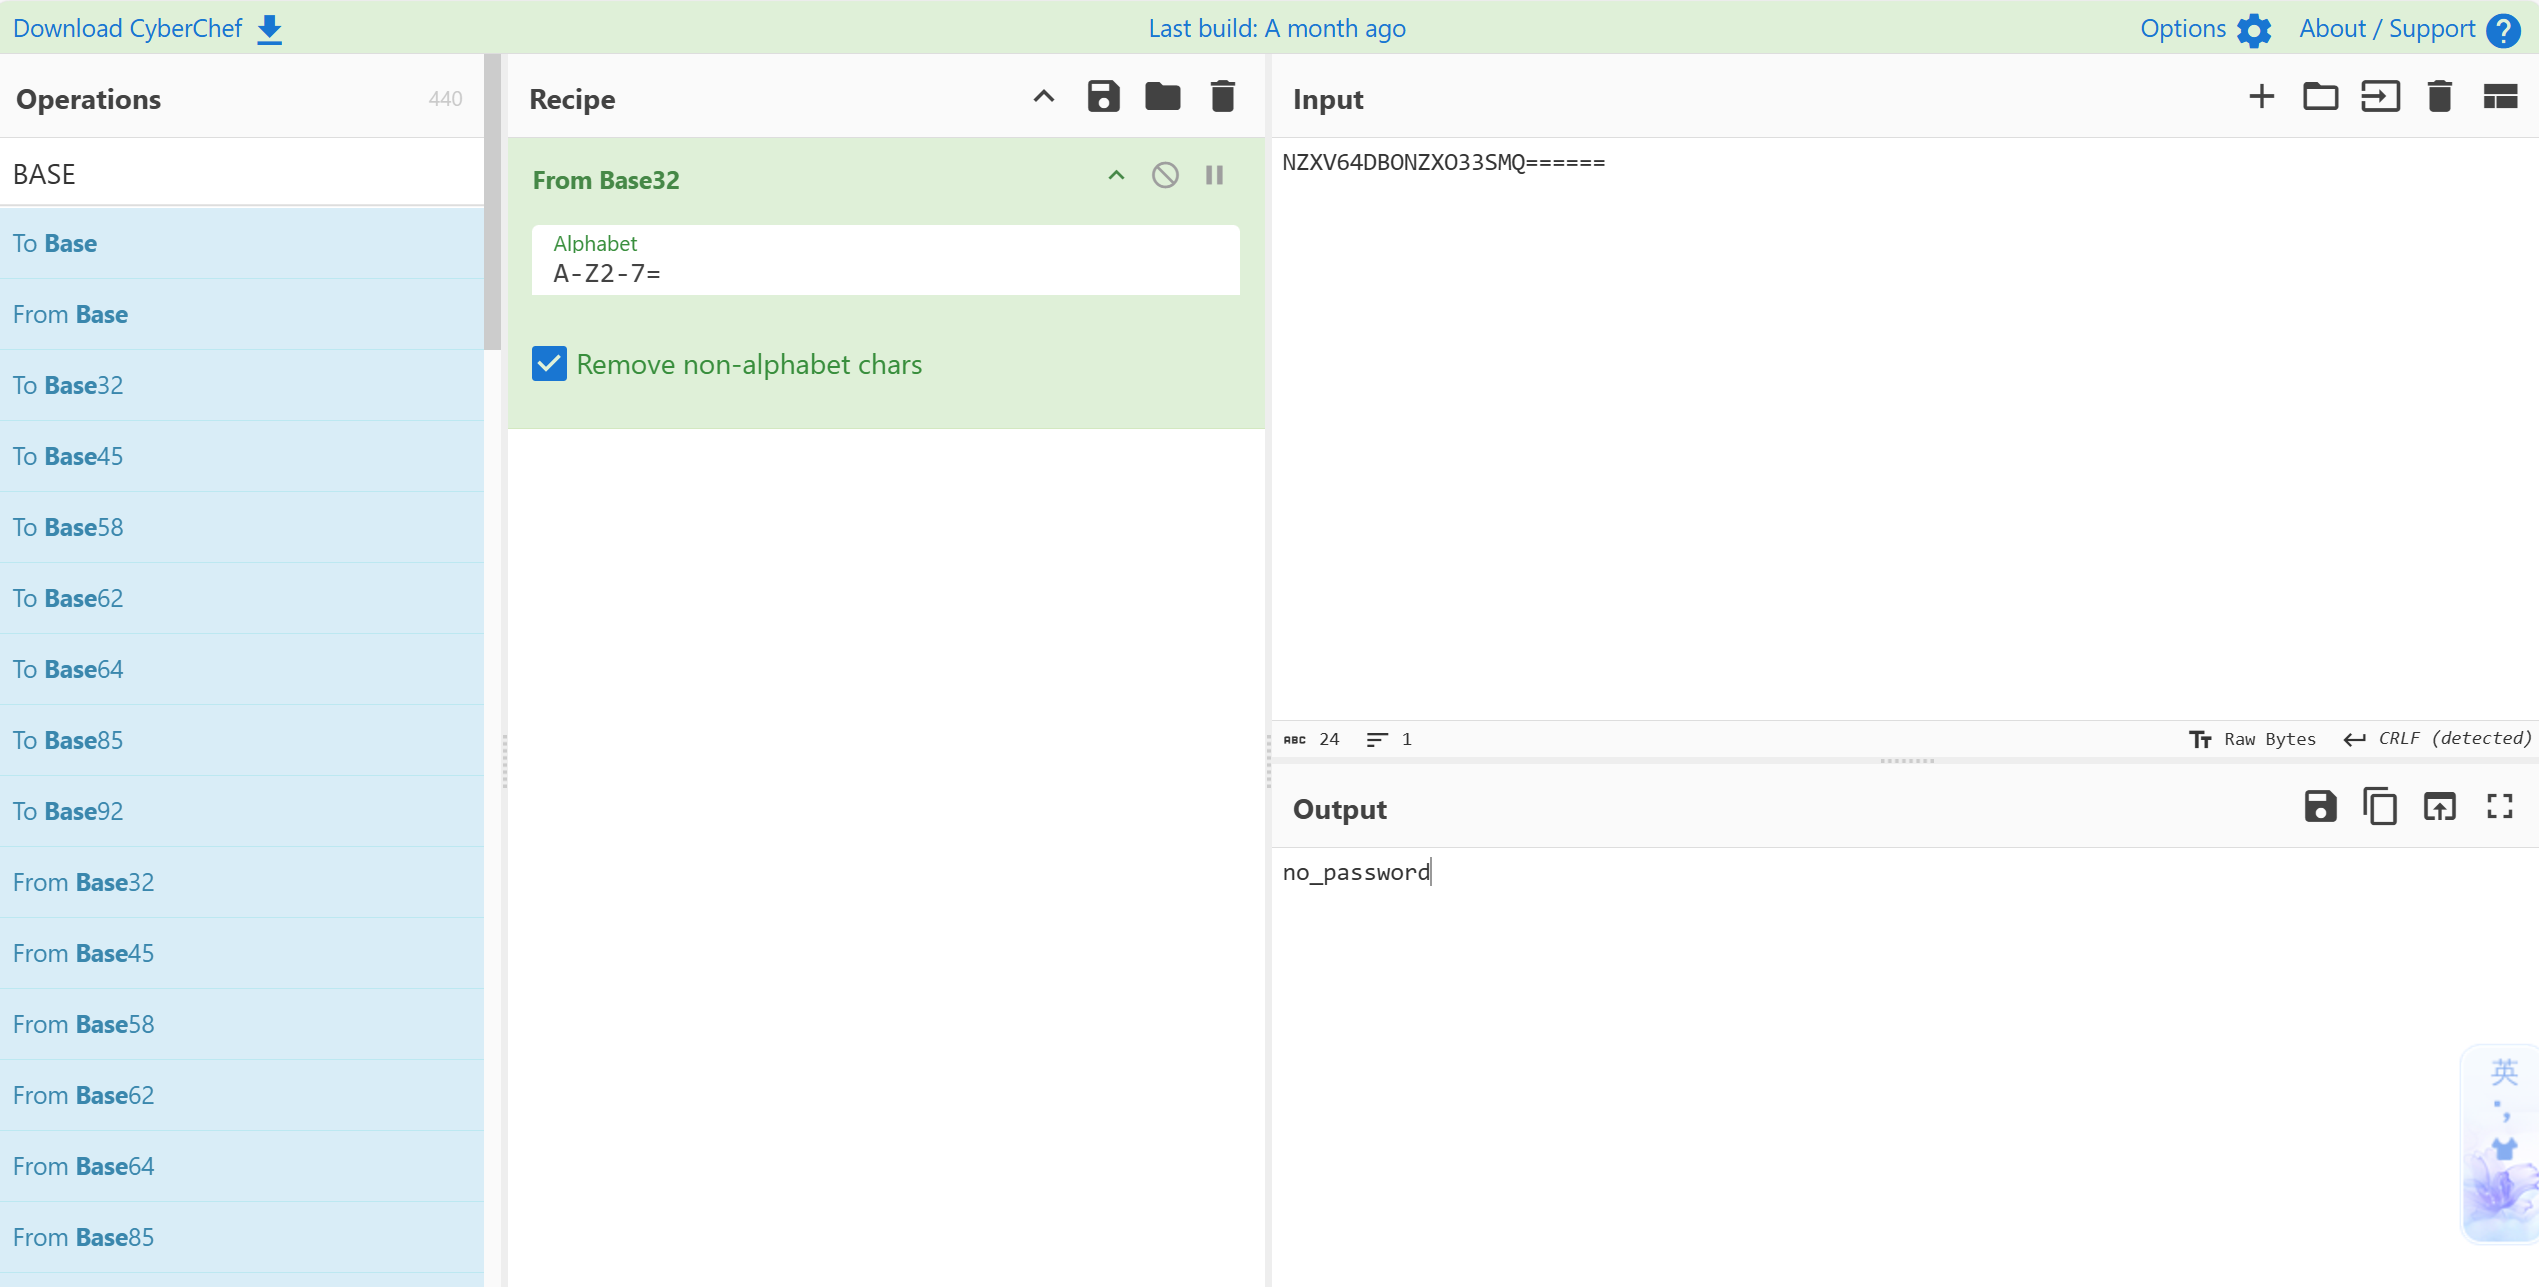Set a breakpoint on From Base32
2539x1287 pixels.
pyautogui.click(x=1214, y=176)
